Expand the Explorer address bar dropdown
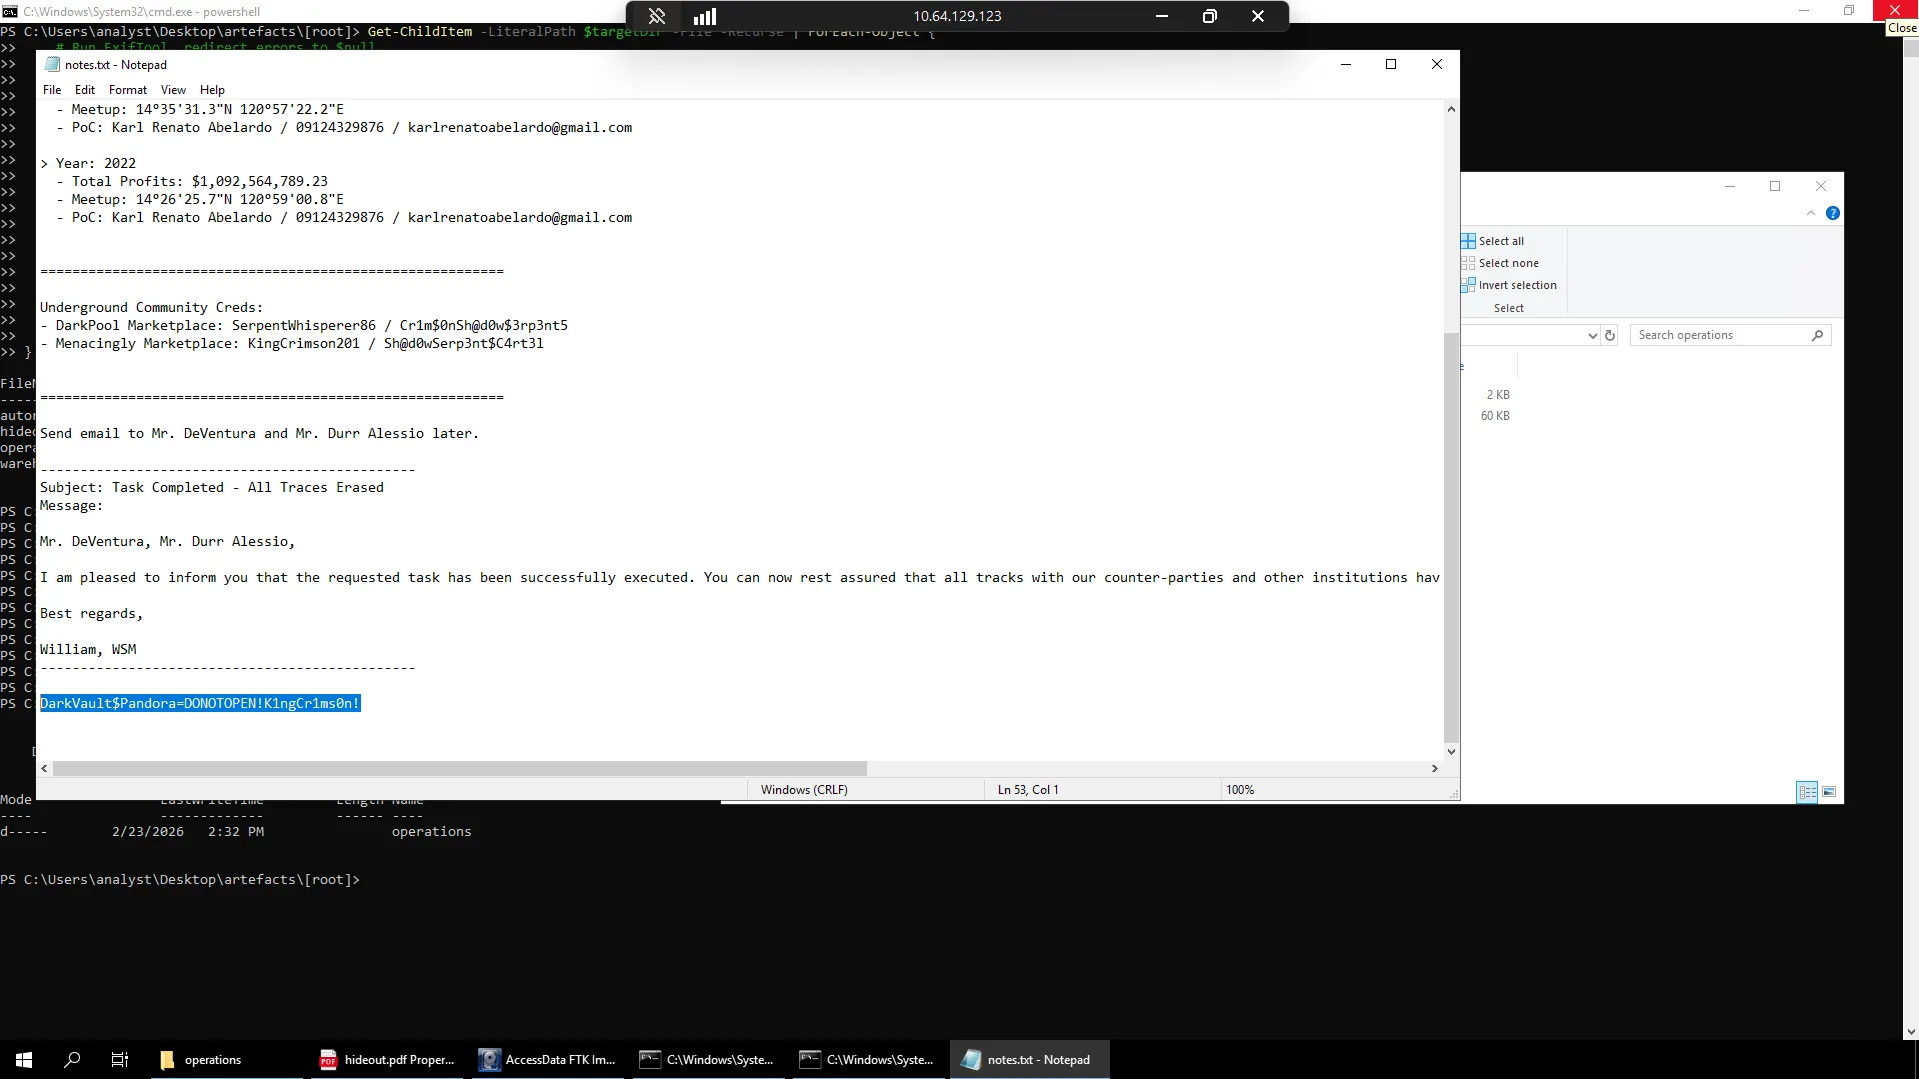Image resolution: width=1919 pixels, height=1079 pixels. 1592,336
